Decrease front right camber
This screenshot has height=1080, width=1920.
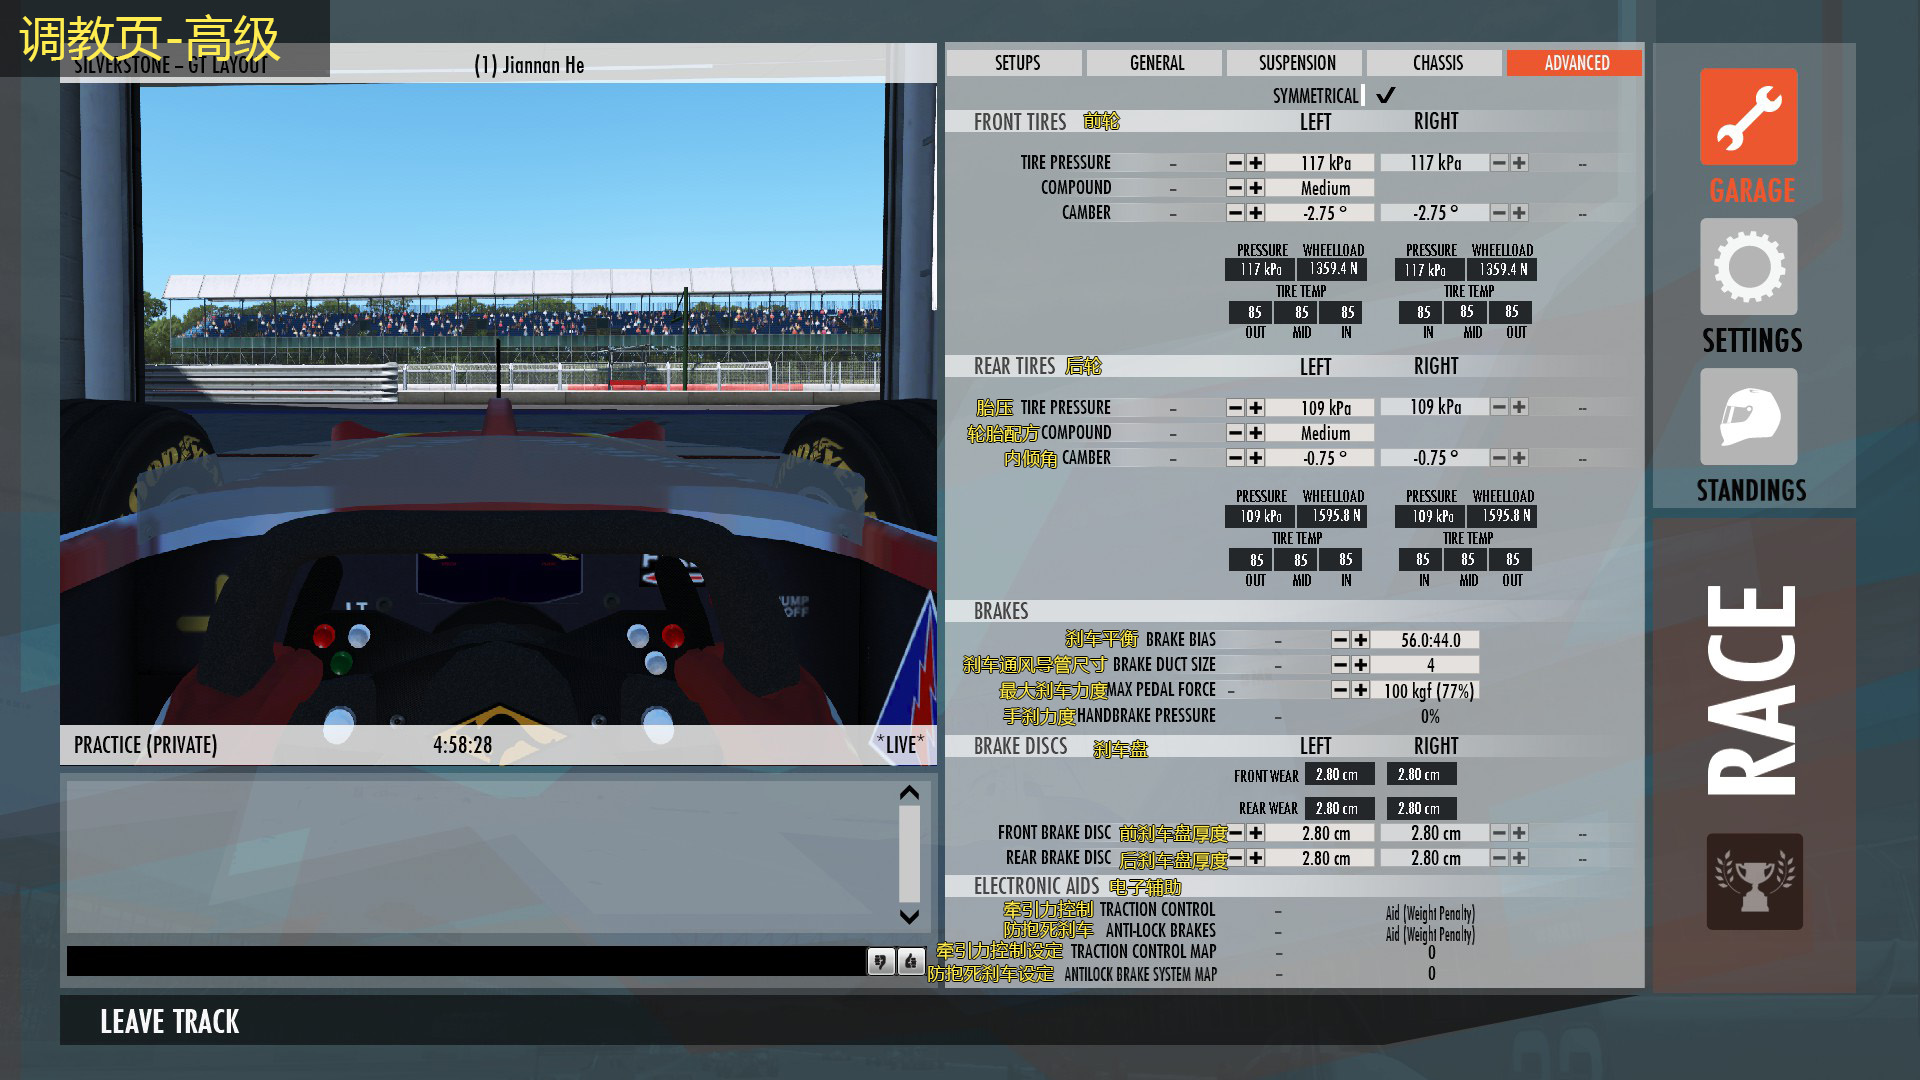tap(1499, 213)
